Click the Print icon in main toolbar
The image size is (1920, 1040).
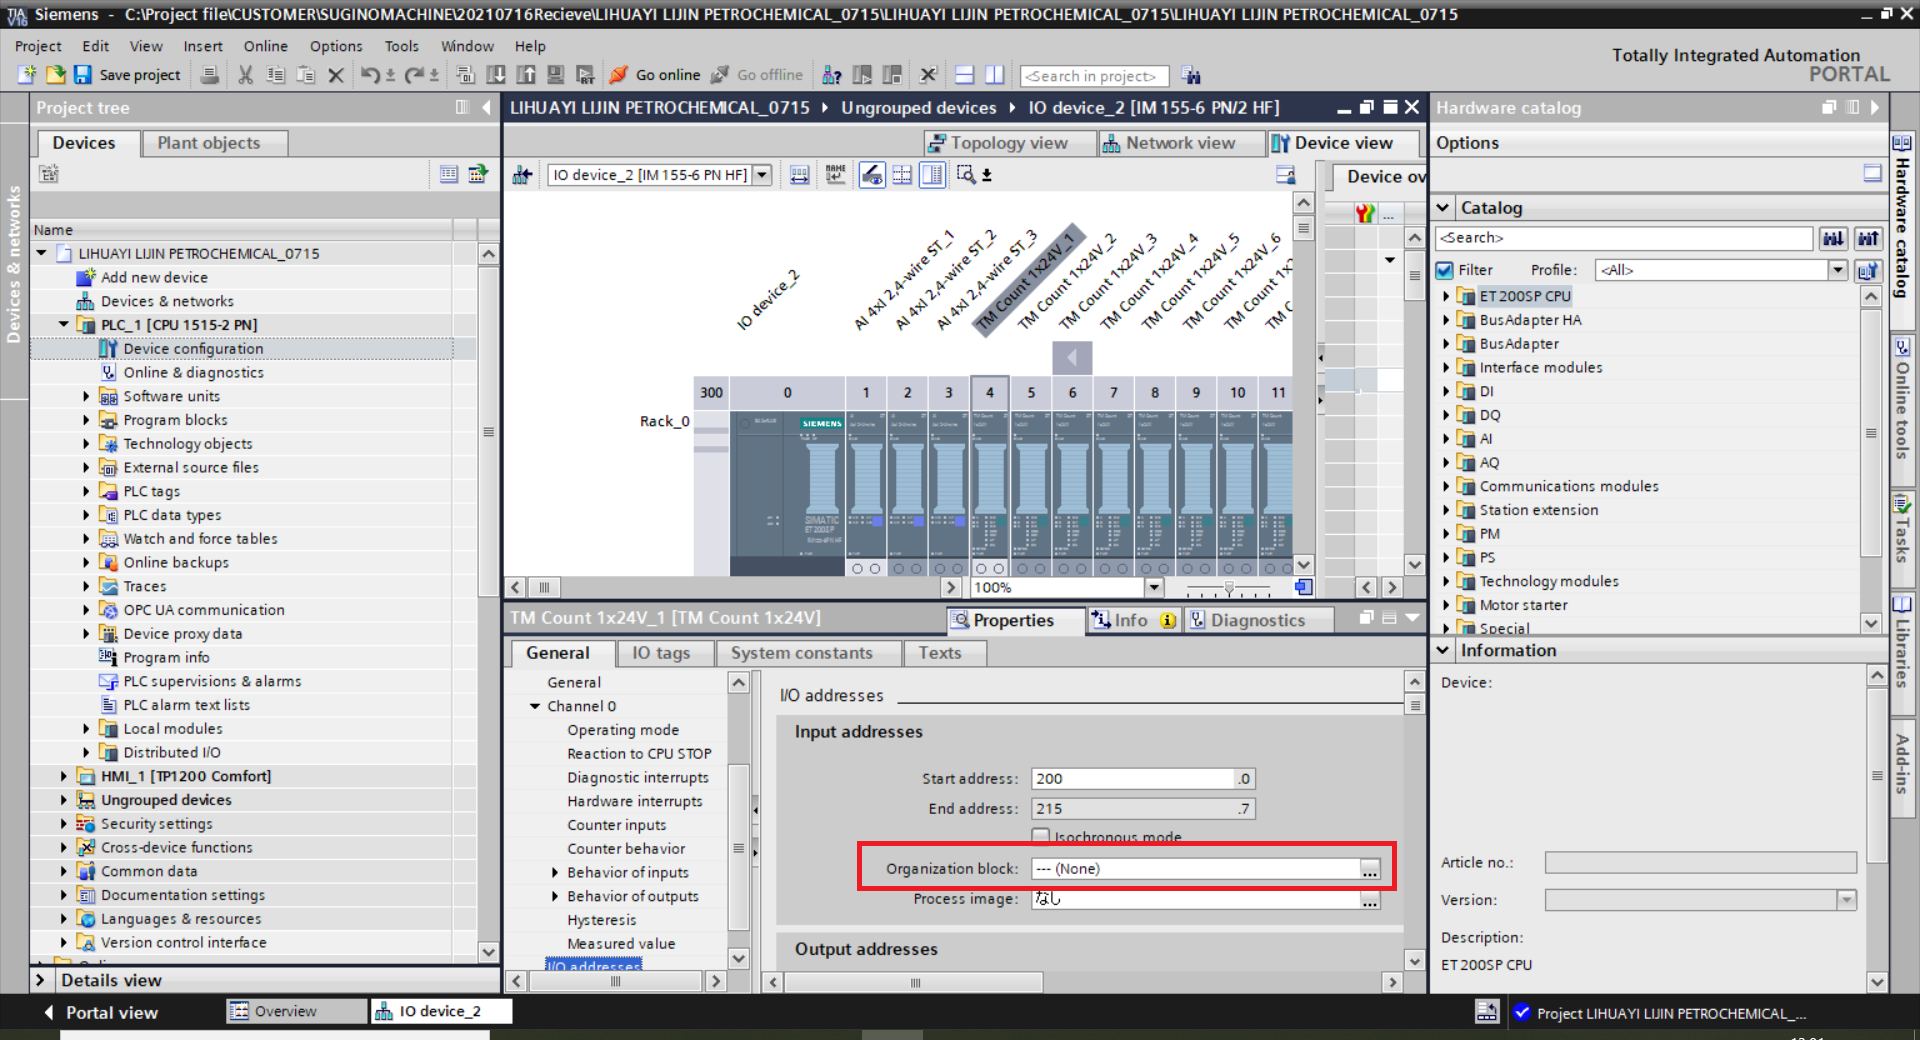210,75
